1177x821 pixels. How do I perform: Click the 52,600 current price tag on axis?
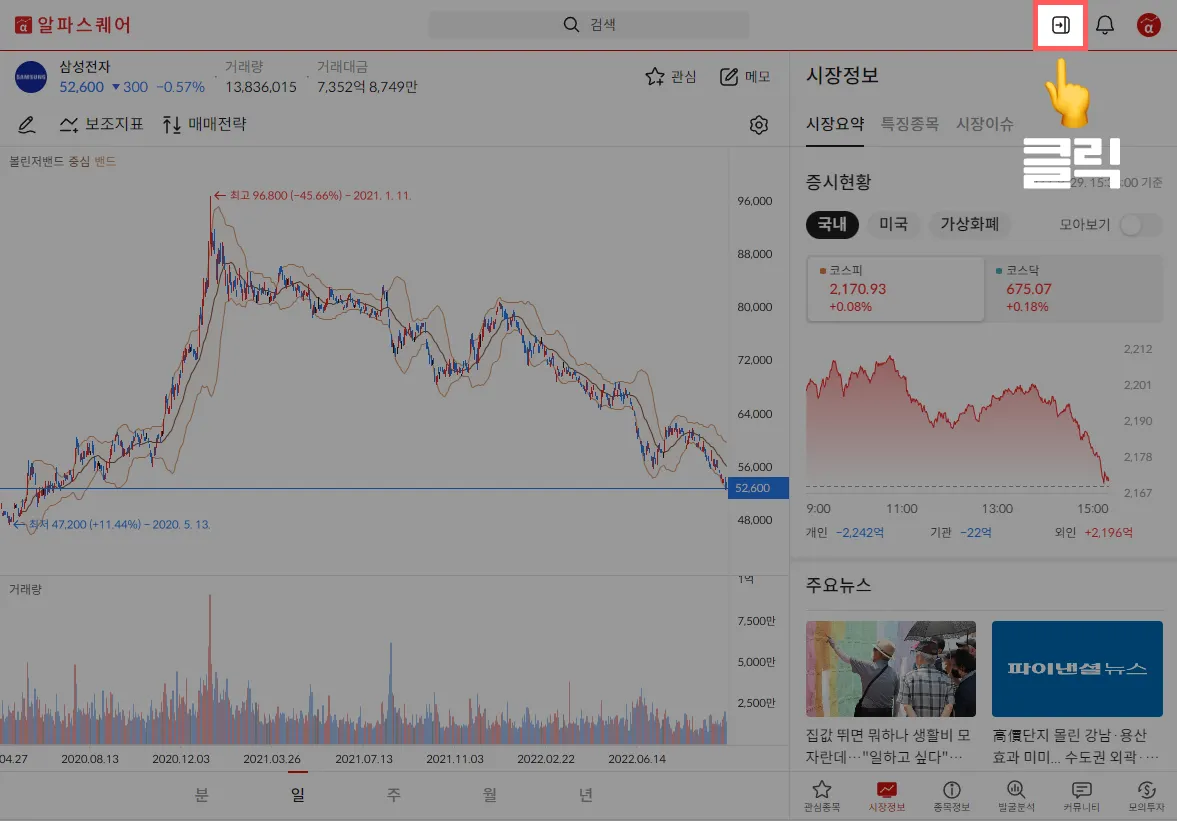point(758,488)
